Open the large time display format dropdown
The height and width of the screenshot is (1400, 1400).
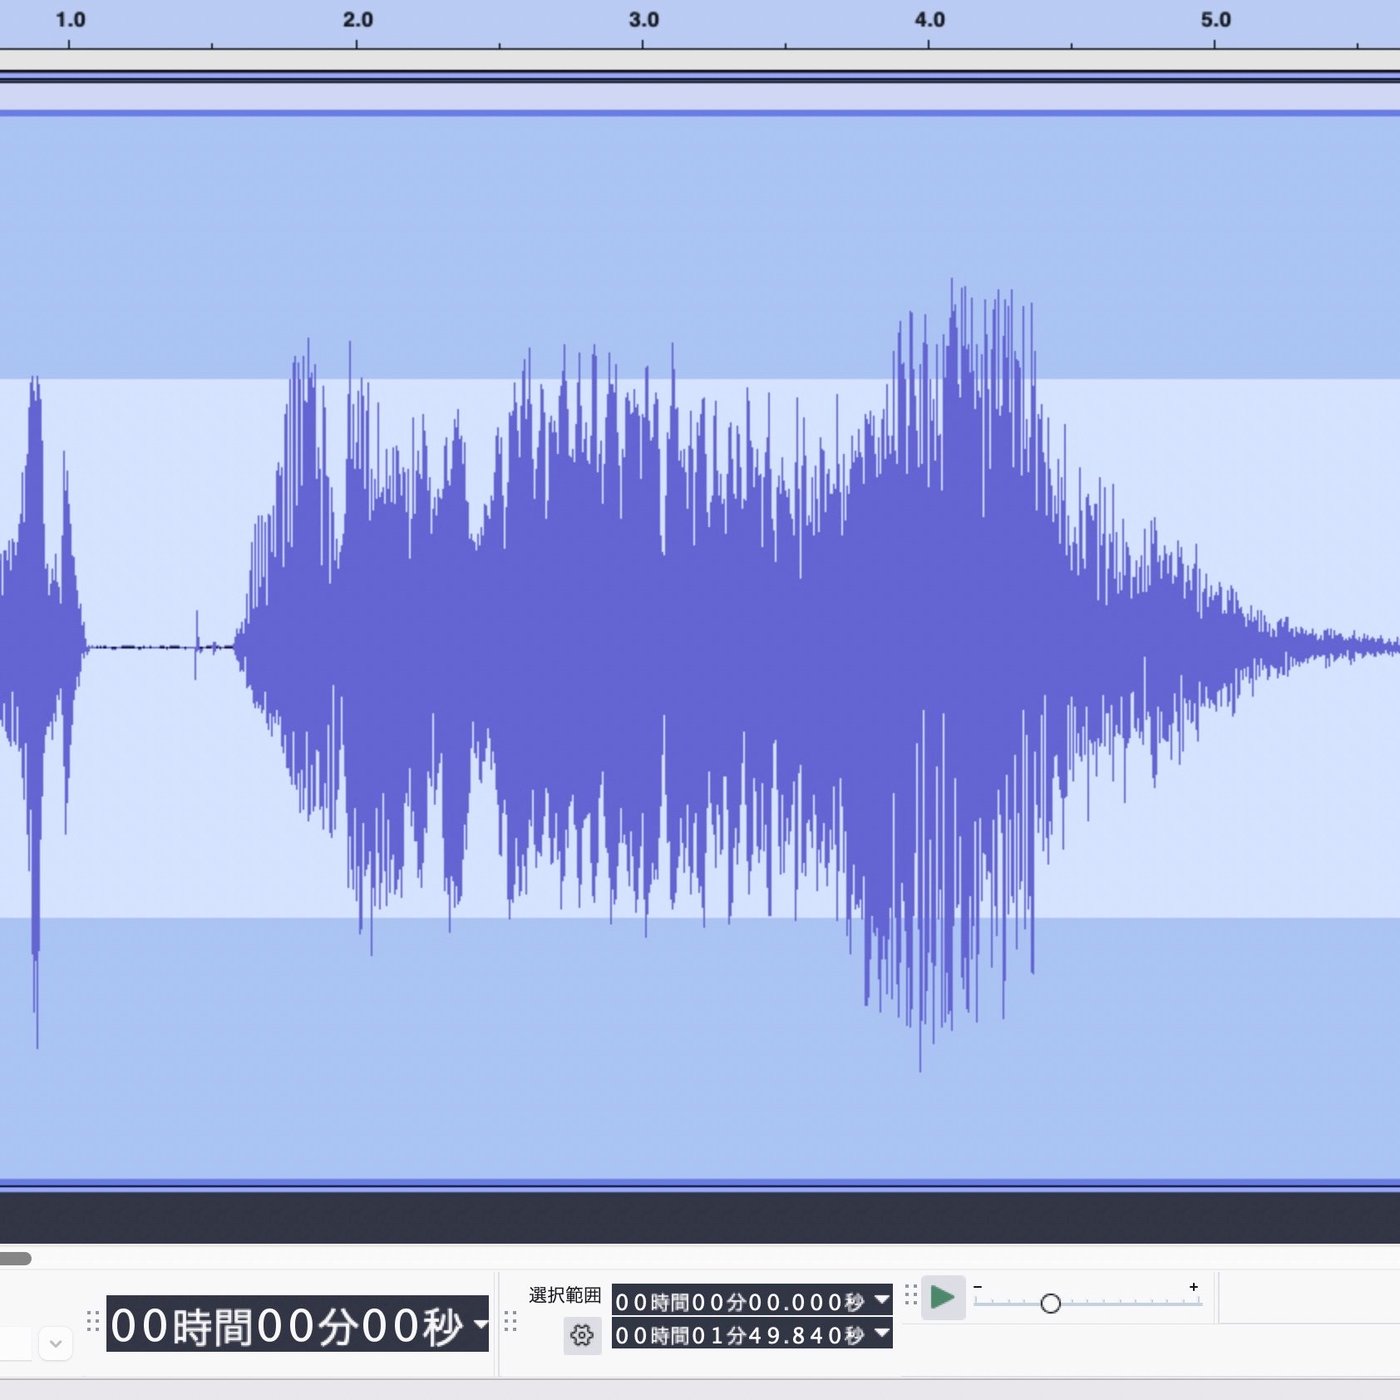481,1324
